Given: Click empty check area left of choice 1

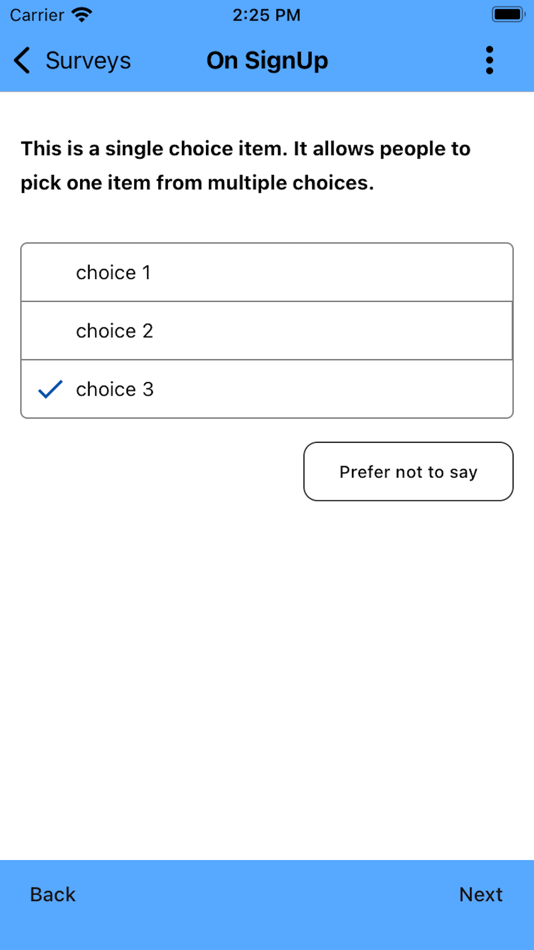Looking at the screenshot, I should (50, 273).
